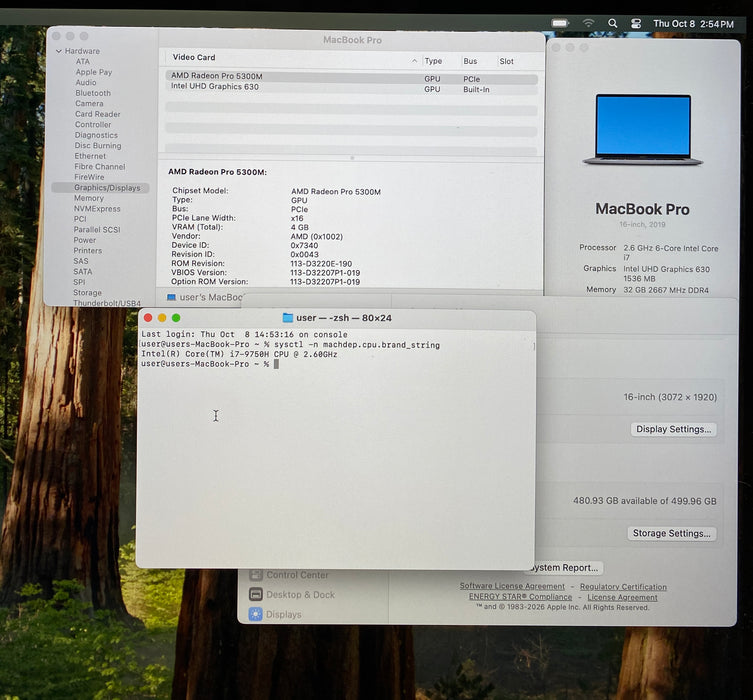Screen dimensions: 753x700
Task: Click MacBook Pro laptop image thumbnail
Action: (x=643, y=130)
